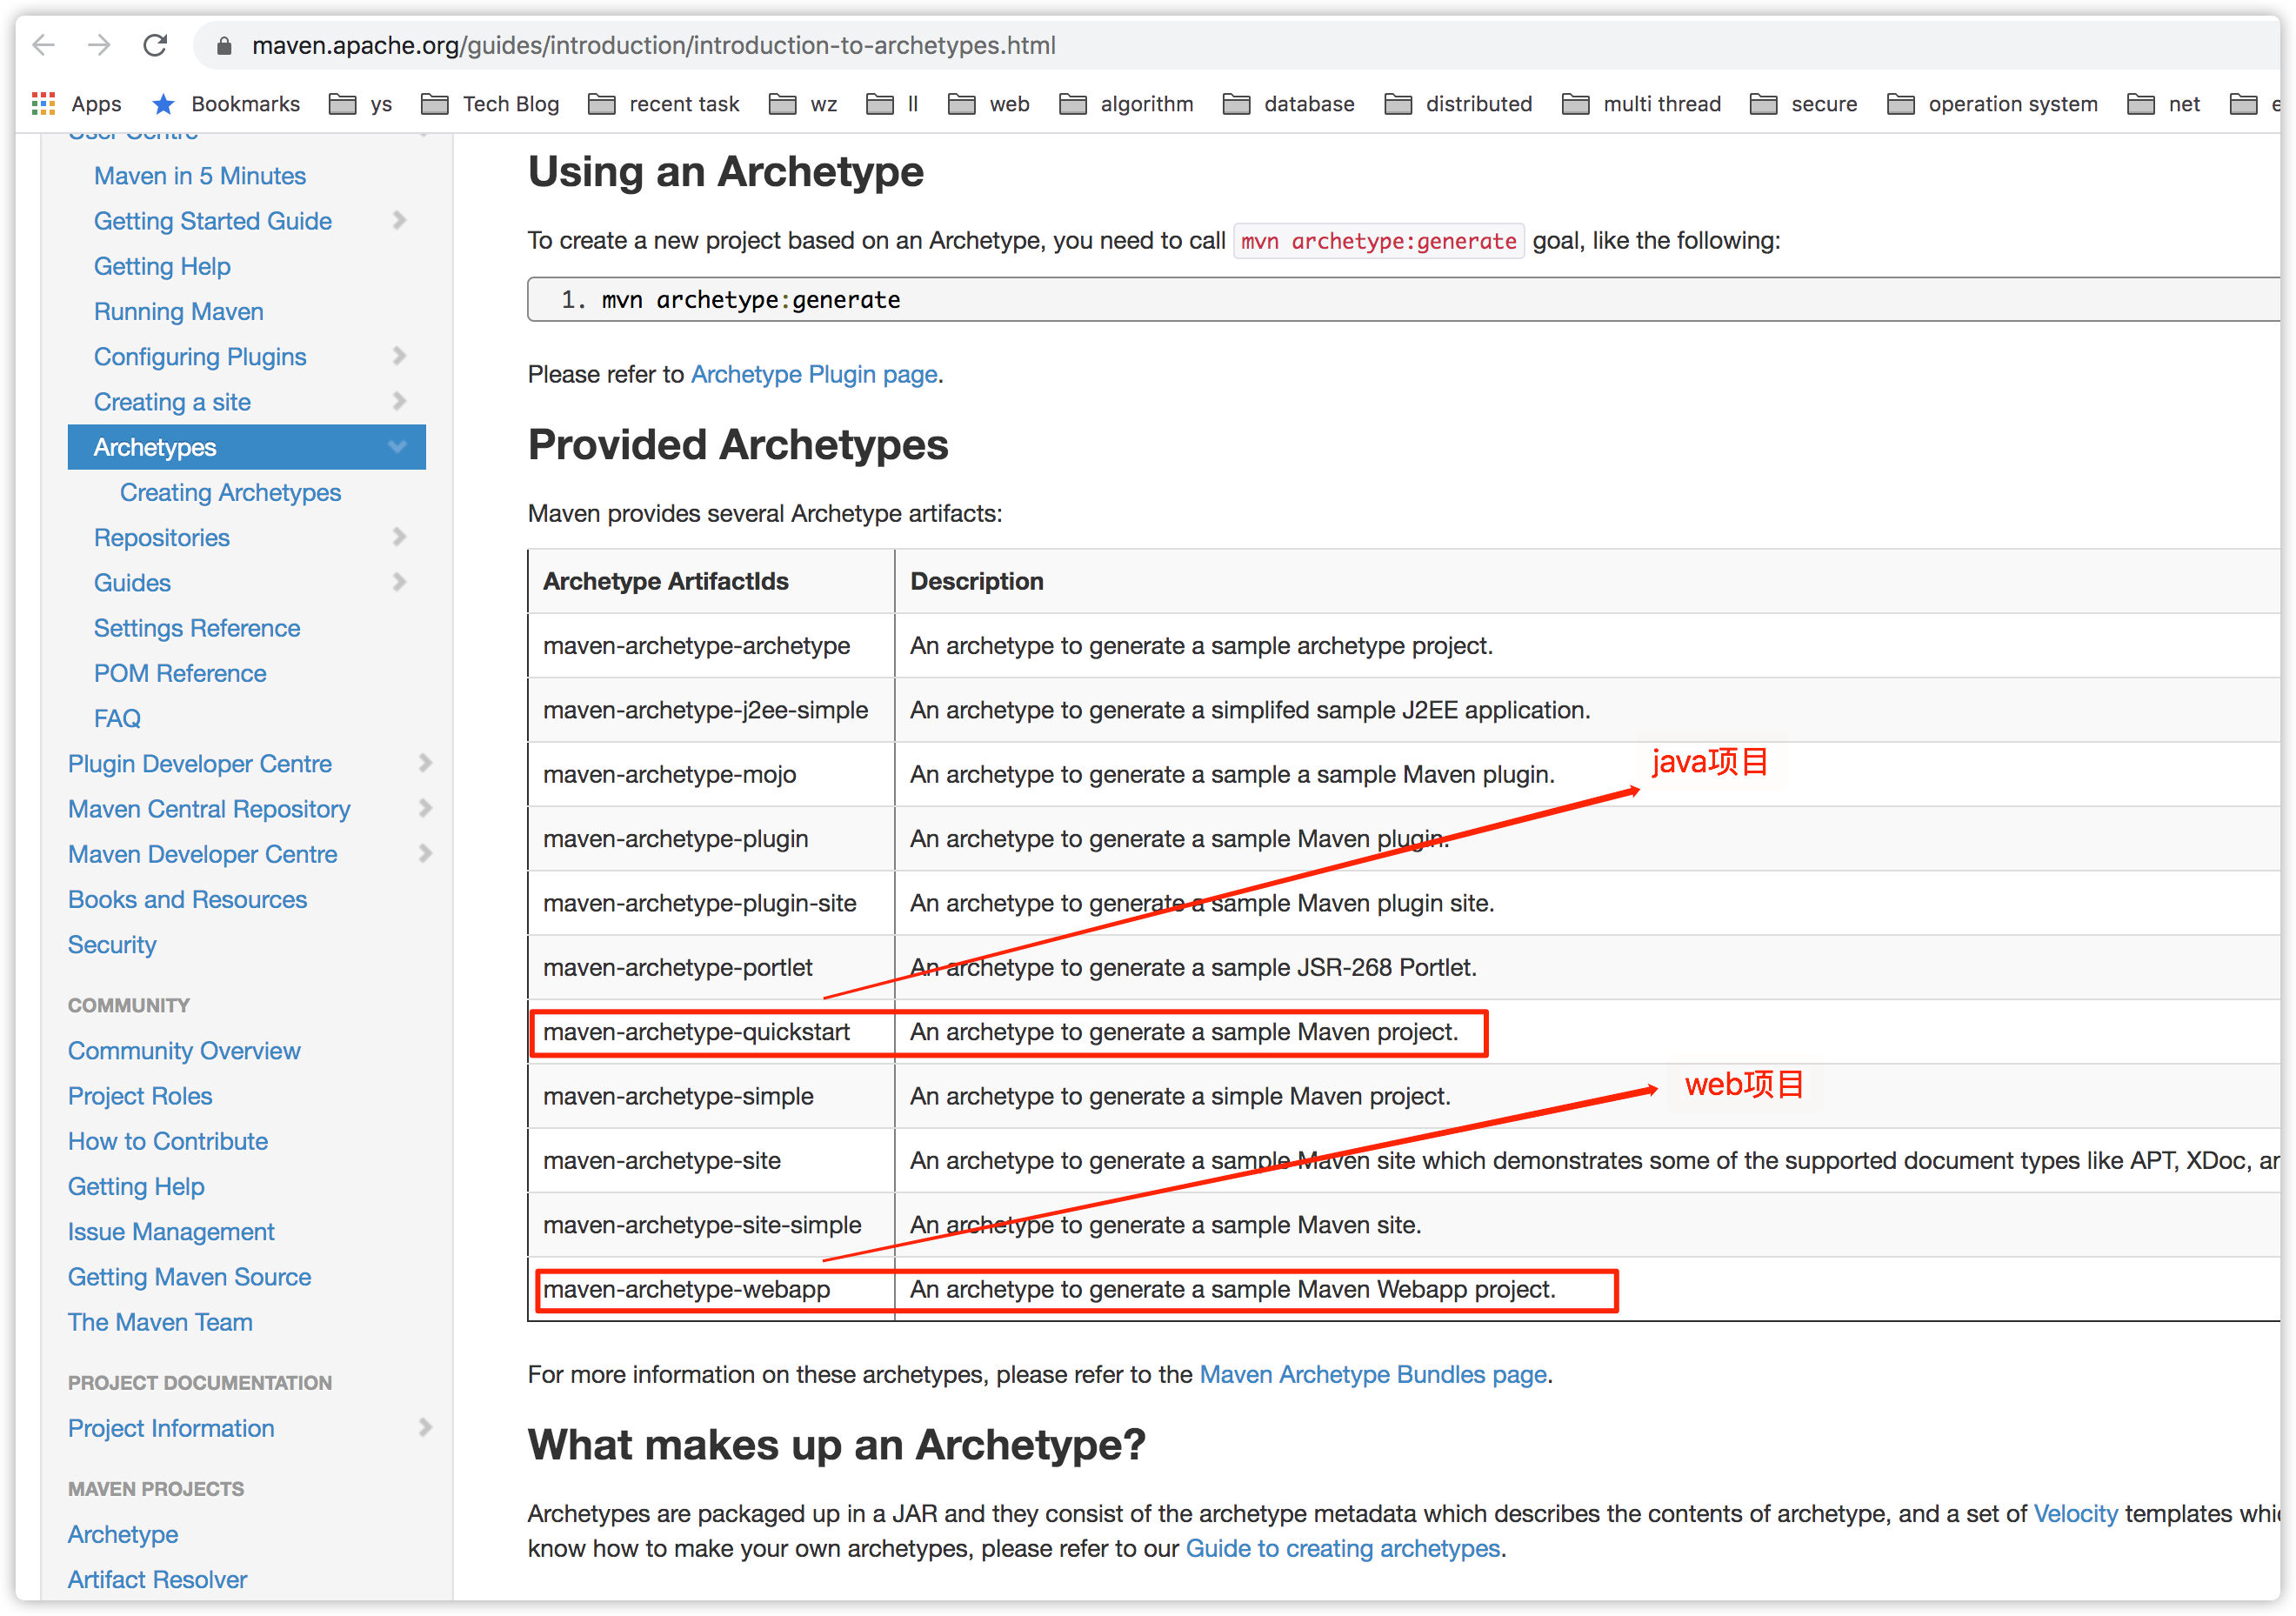Open Maven Archetype Bundles page link
Image resolution: width=2296 pixels, height=1616 pixels.
1373,1374
